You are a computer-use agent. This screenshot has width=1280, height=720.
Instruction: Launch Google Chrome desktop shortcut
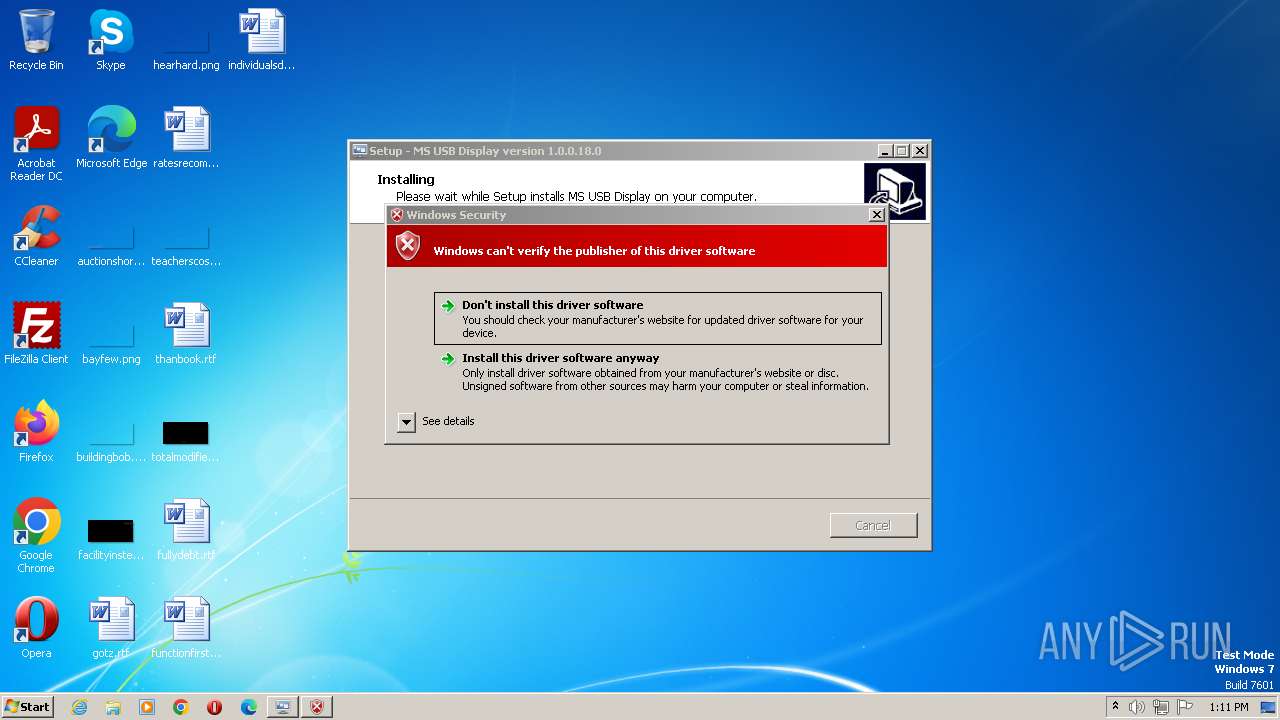[x=36, y=536]
